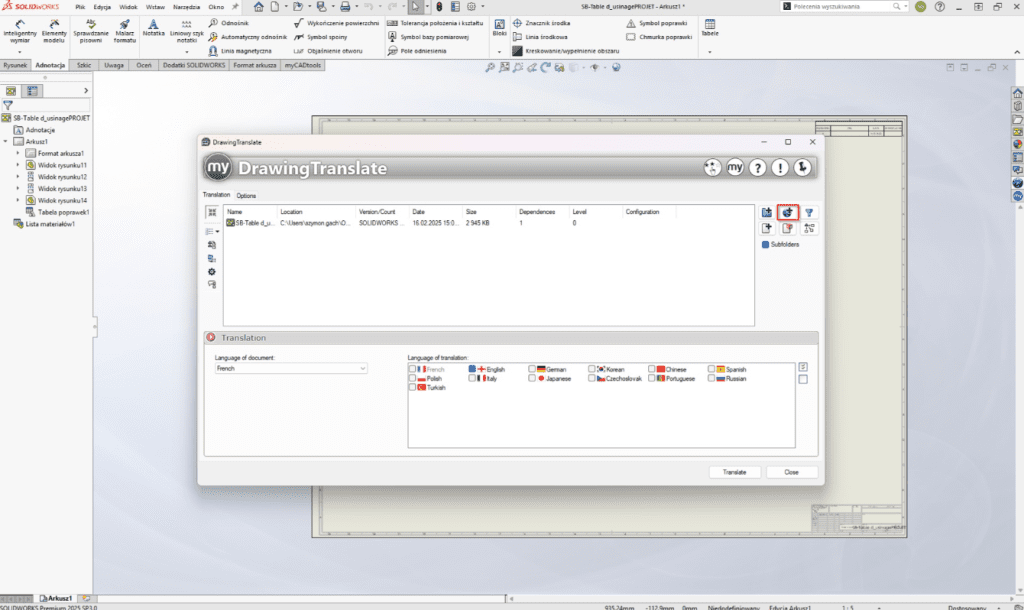Switch to the Szkic ribbon tab
This screenshot has width=1024, height=610.
pos(84,65)
